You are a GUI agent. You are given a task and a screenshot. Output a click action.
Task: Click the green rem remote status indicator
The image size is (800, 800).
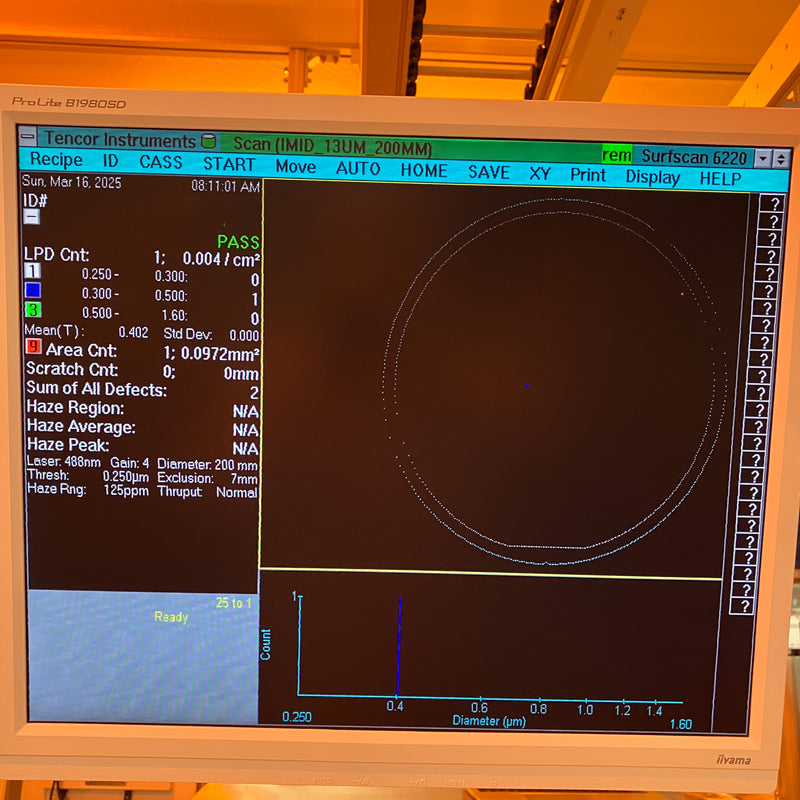(616, 155)
